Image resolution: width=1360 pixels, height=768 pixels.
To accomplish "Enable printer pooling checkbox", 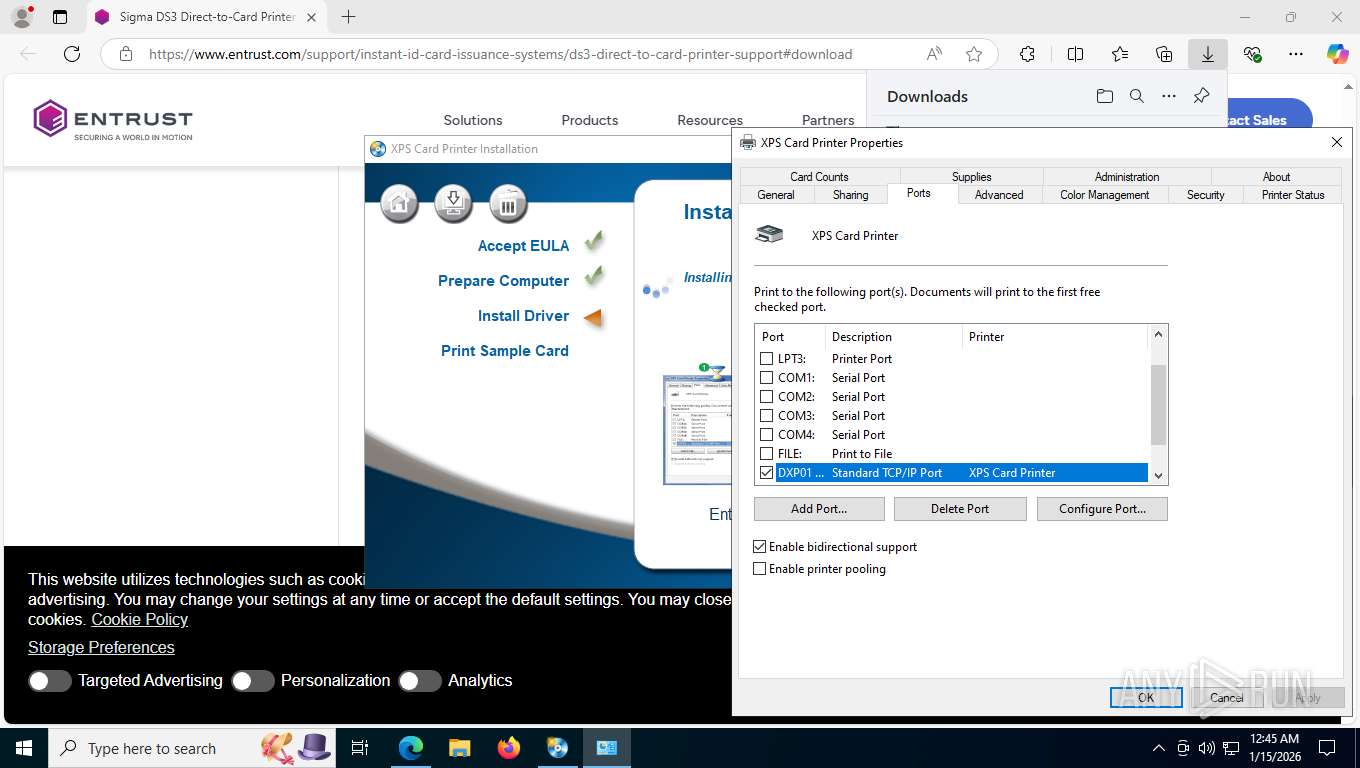I will coord(760,569).
